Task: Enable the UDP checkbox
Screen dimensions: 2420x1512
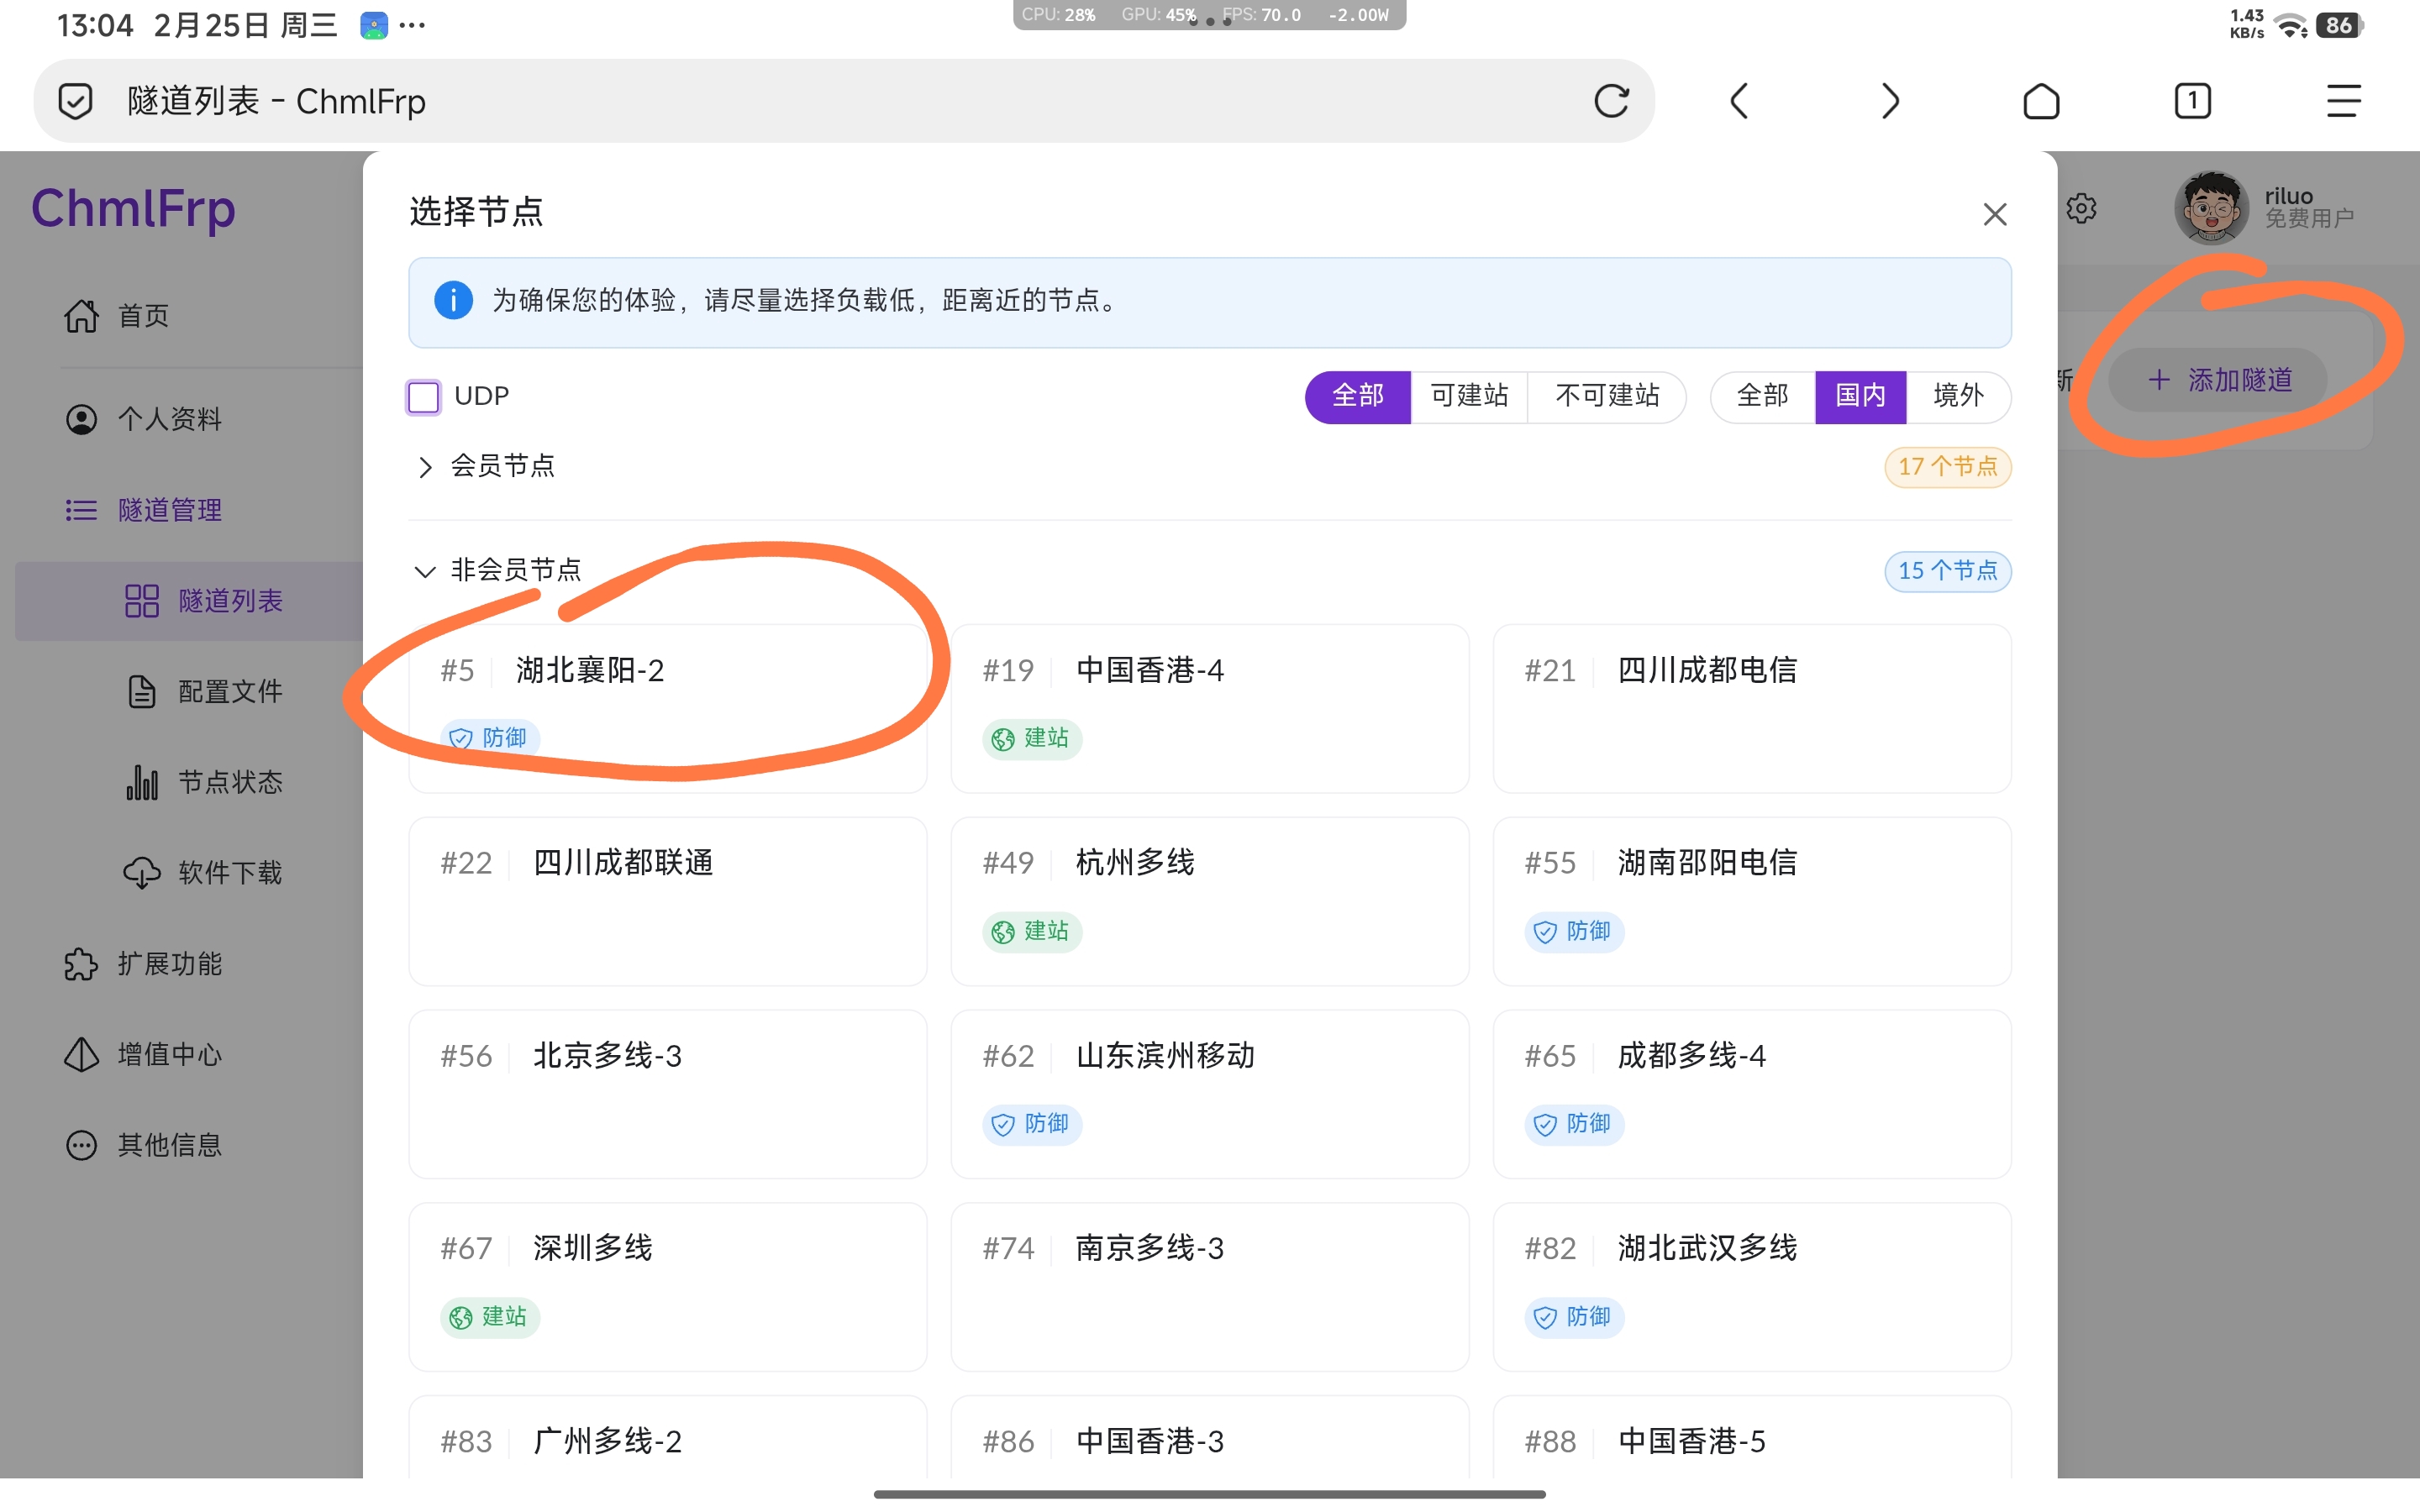Action: (x=424, y=397)
